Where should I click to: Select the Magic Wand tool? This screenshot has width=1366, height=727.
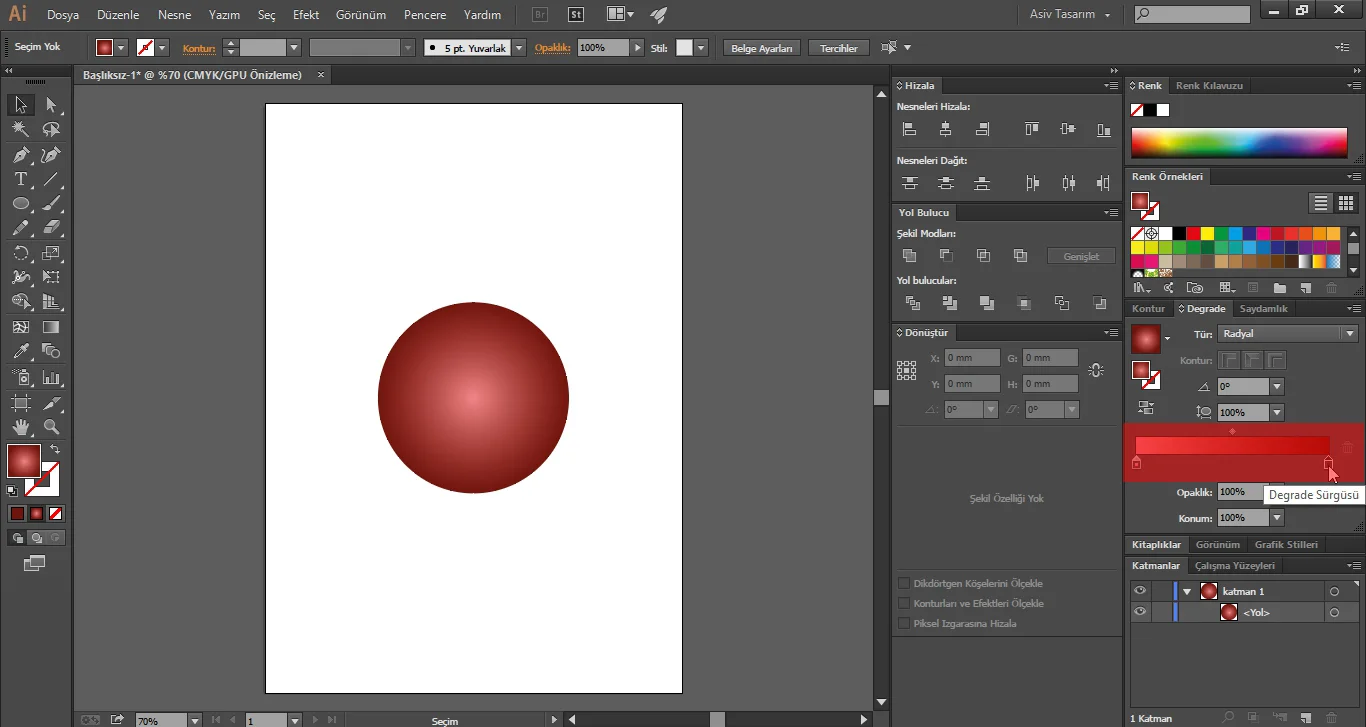20,130
